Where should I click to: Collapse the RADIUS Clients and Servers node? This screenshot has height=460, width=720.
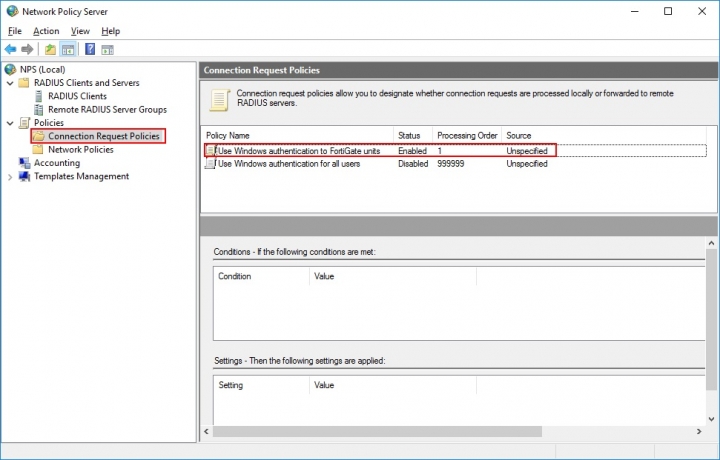point(10,83)
